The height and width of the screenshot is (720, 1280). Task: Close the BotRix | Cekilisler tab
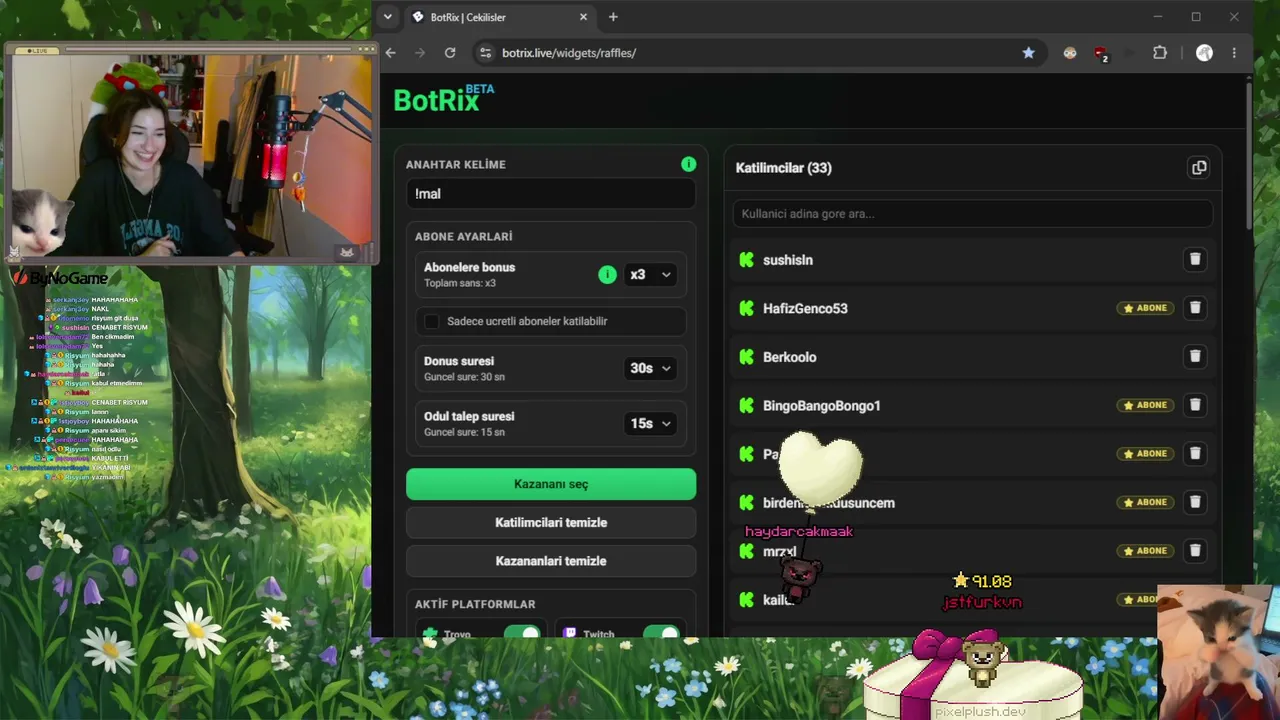click(584, 17)
